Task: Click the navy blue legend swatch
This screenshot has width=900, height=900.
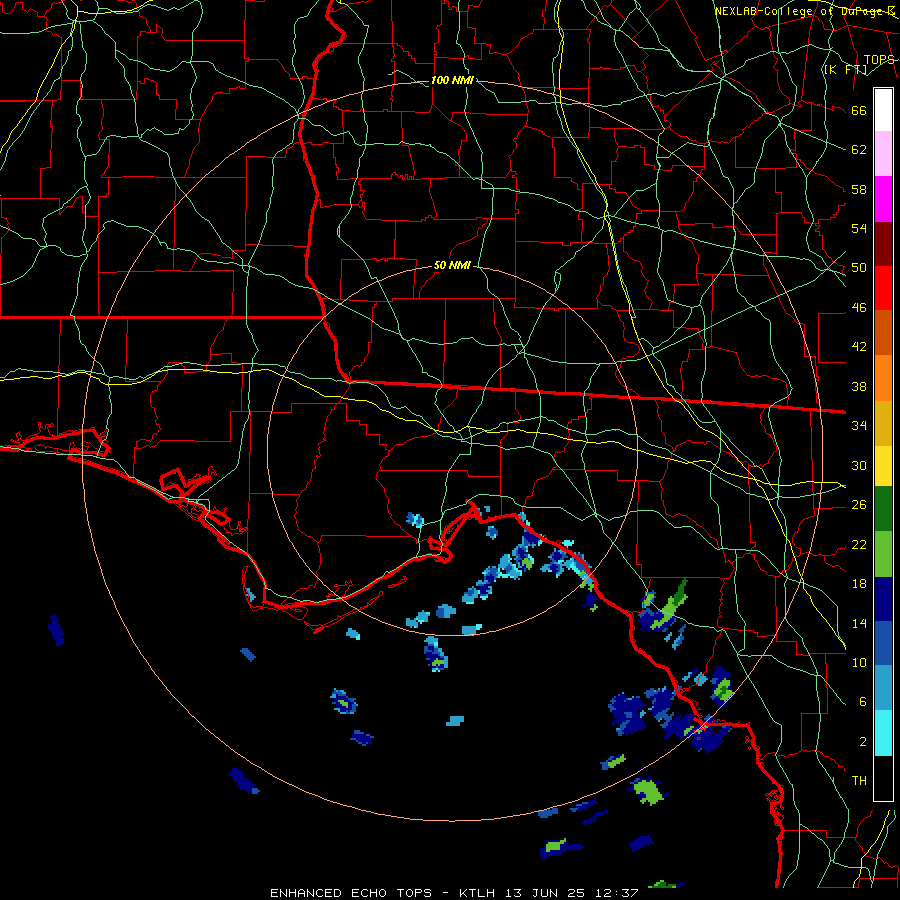Action: (883, 599)
